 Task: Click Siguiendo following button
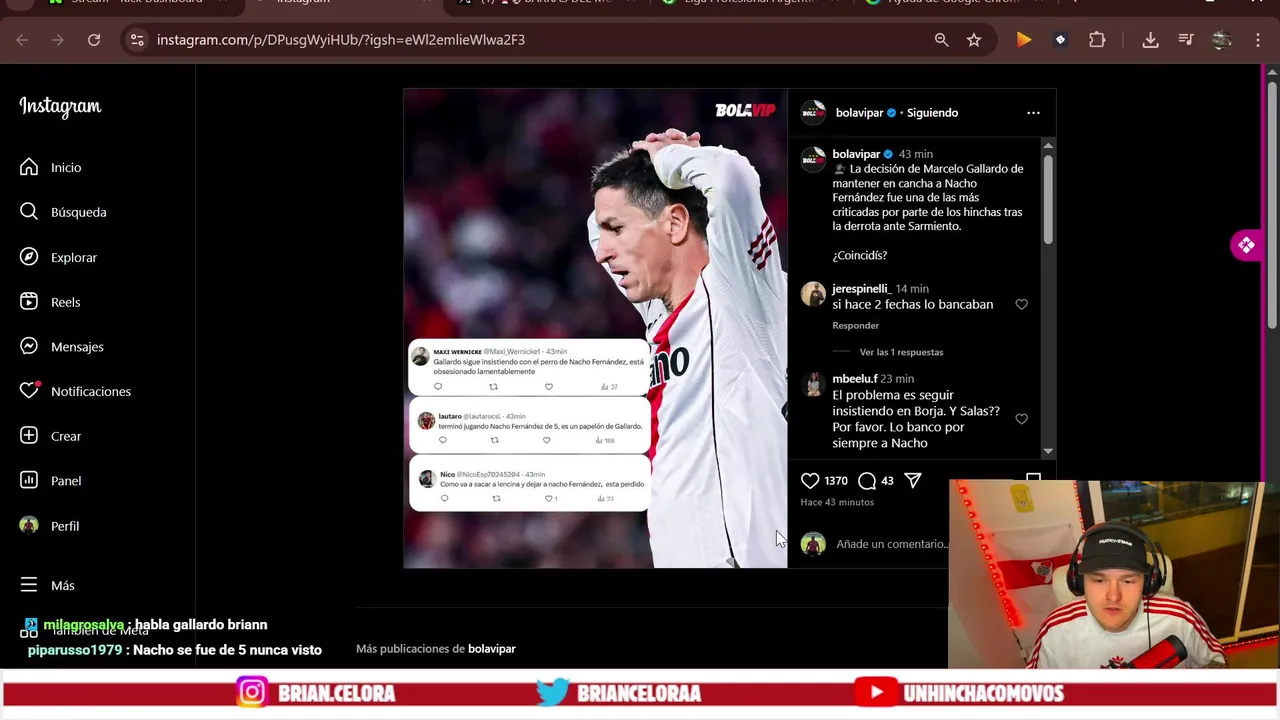pyautogui.click(x=932, y=113)
